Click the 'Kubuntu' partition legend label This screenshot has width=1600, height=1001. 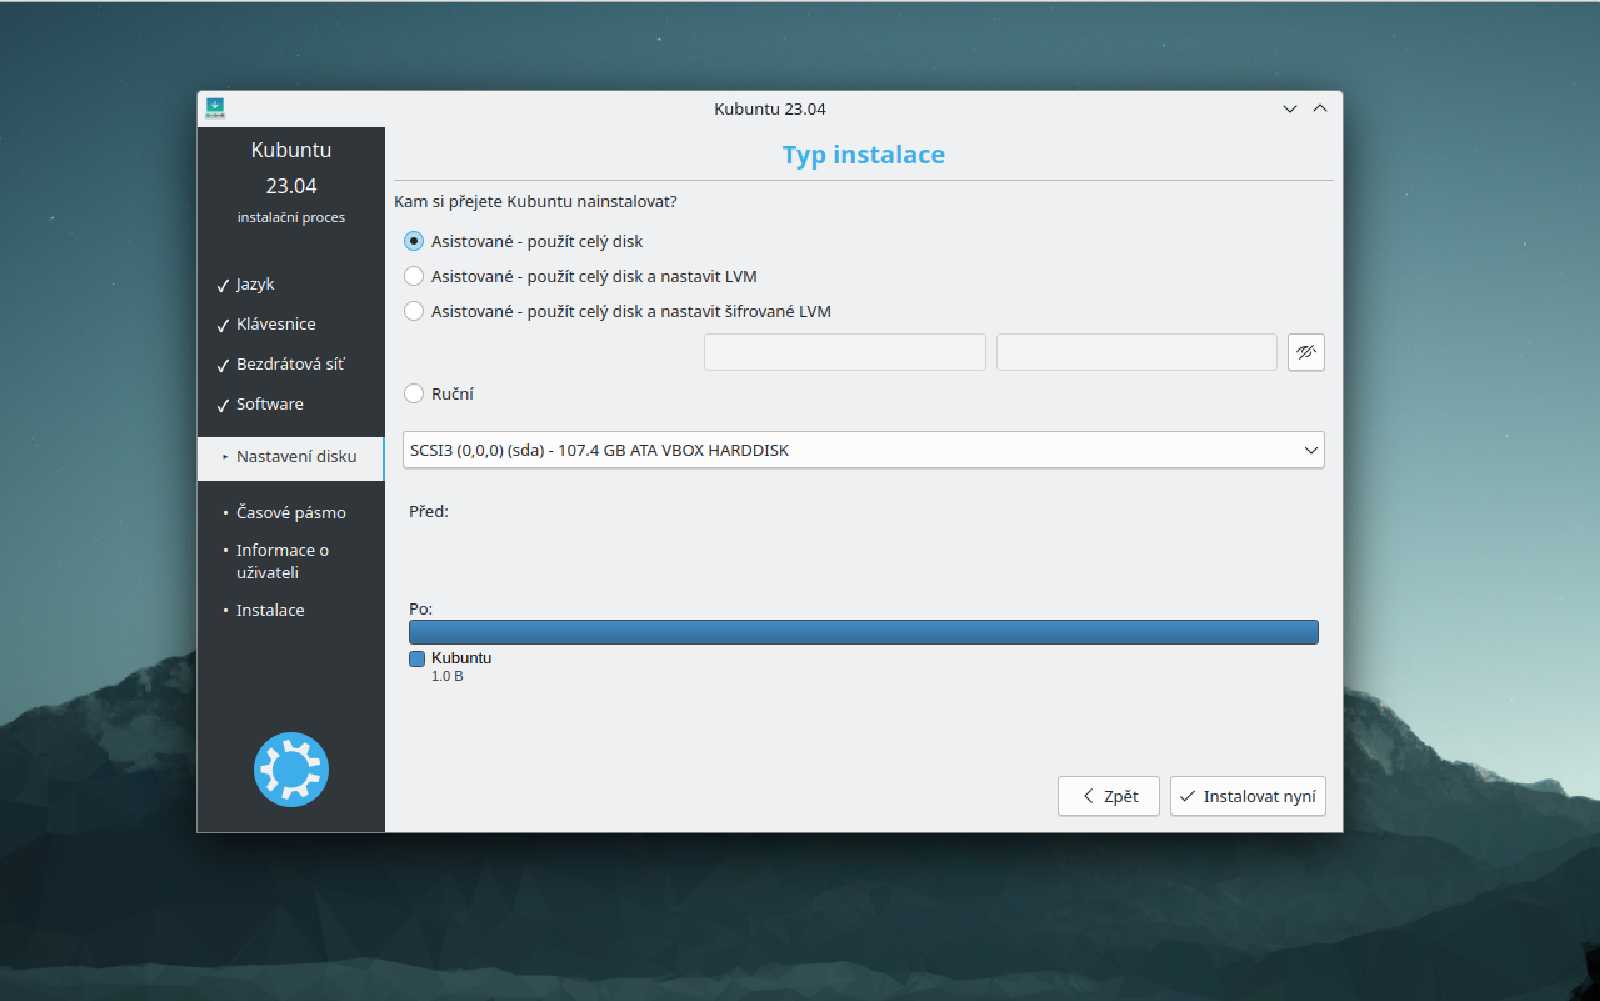[x=461, y=658]
